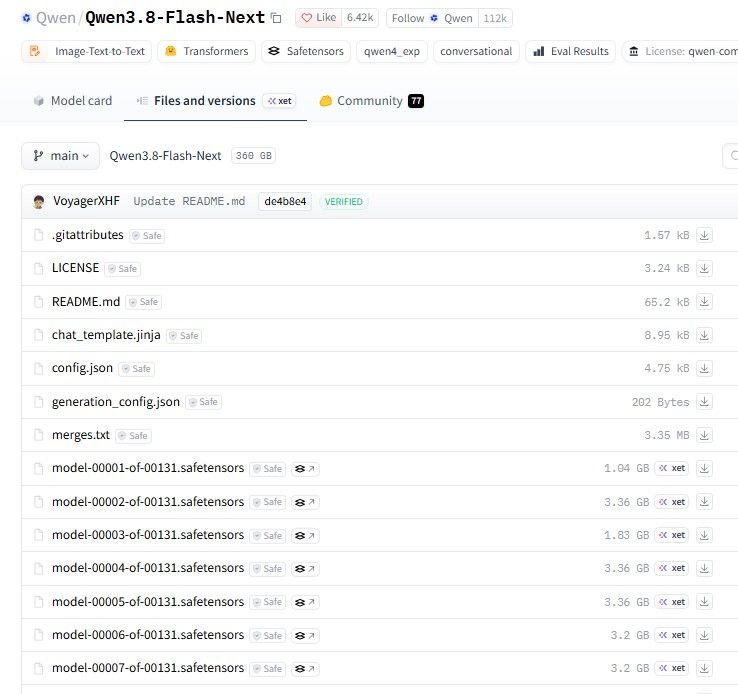
Task: Download model-00001-of-00131.safetensors
Action: (704, 468)
